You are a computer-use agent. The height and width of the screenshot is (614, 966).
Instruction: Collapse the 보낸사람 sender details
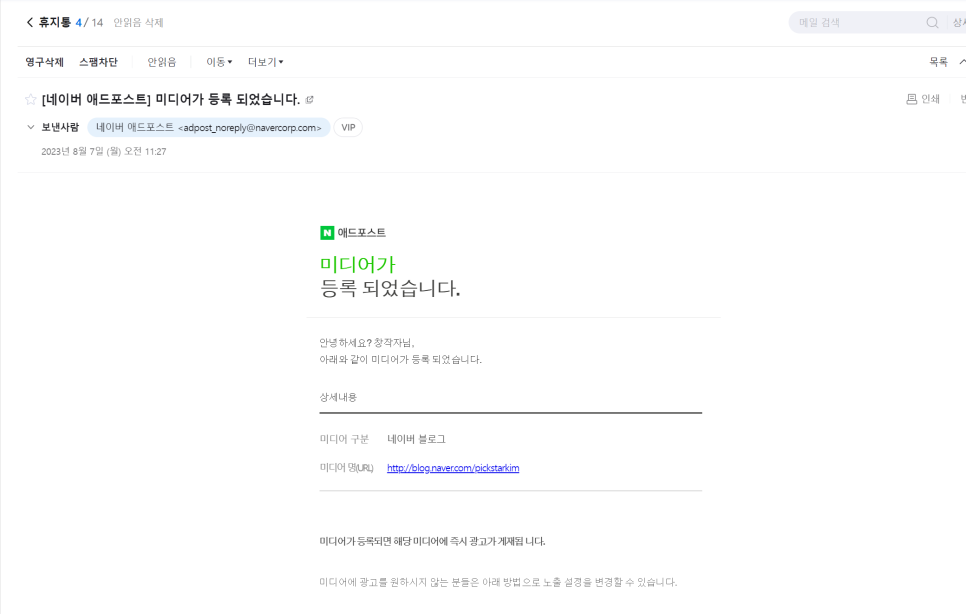pos(30,127)
